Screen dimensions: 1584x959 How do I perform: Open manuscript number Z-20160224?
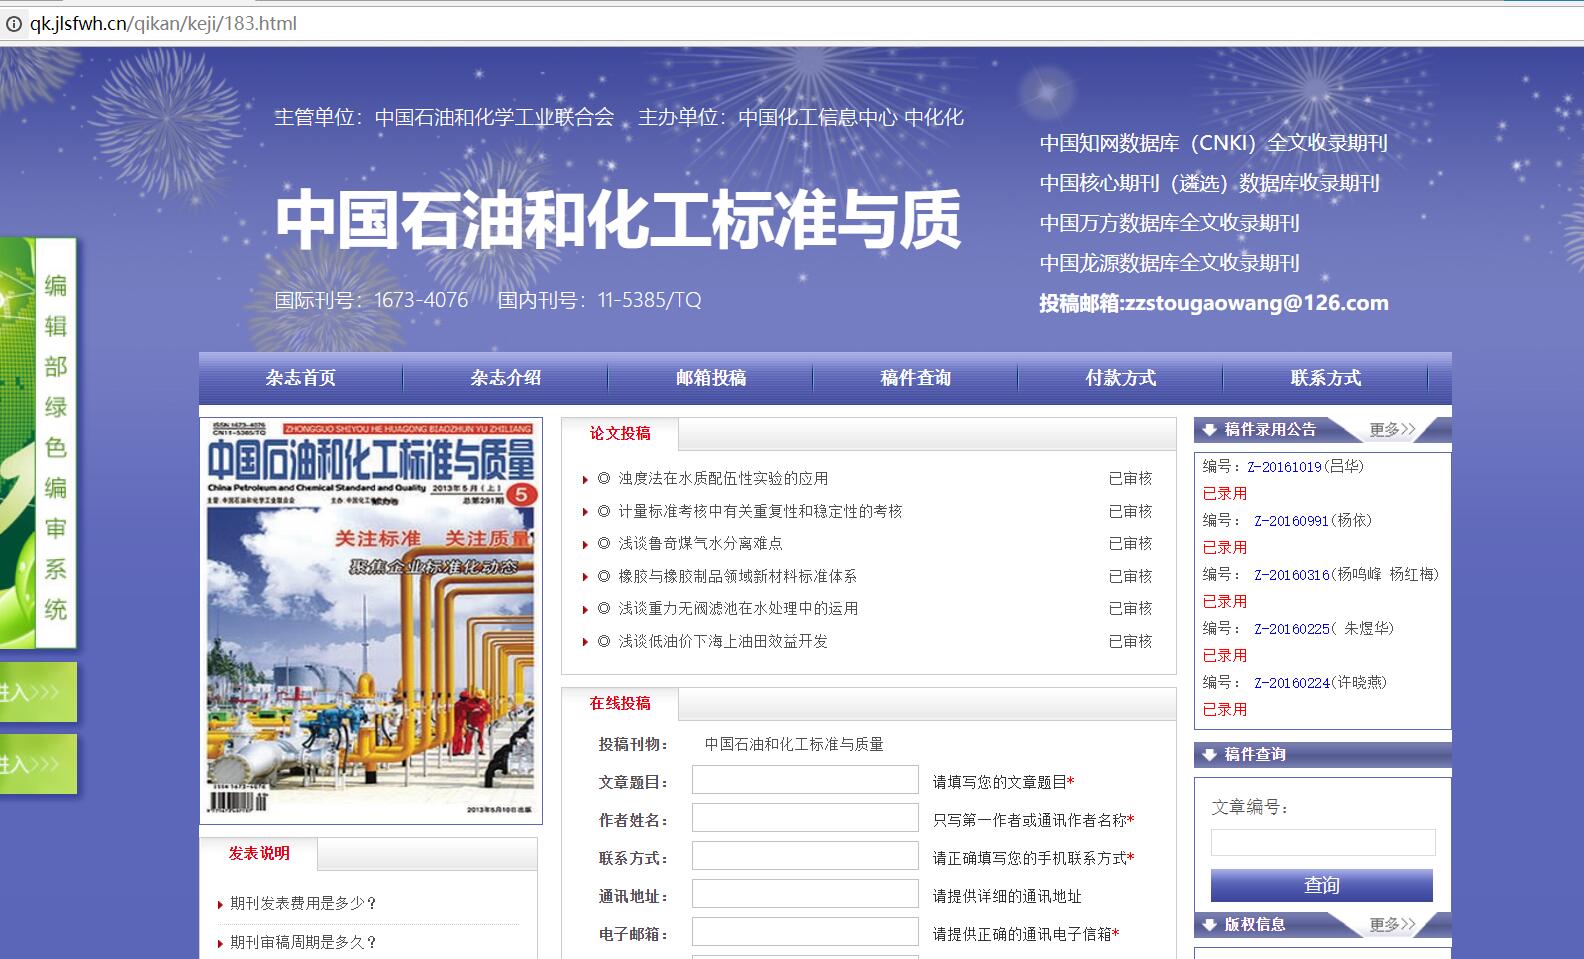(1292, 683)
